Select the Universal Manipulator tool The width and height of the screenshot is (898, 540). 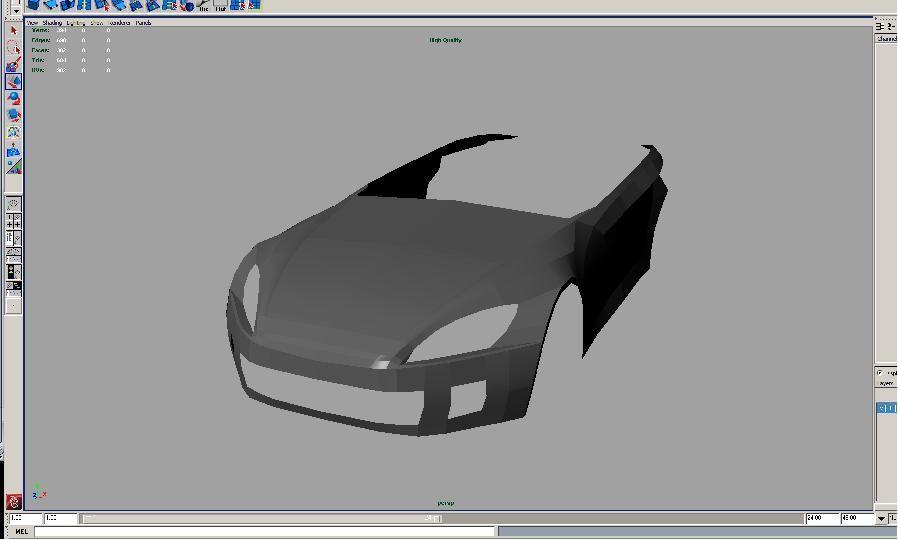13,133
